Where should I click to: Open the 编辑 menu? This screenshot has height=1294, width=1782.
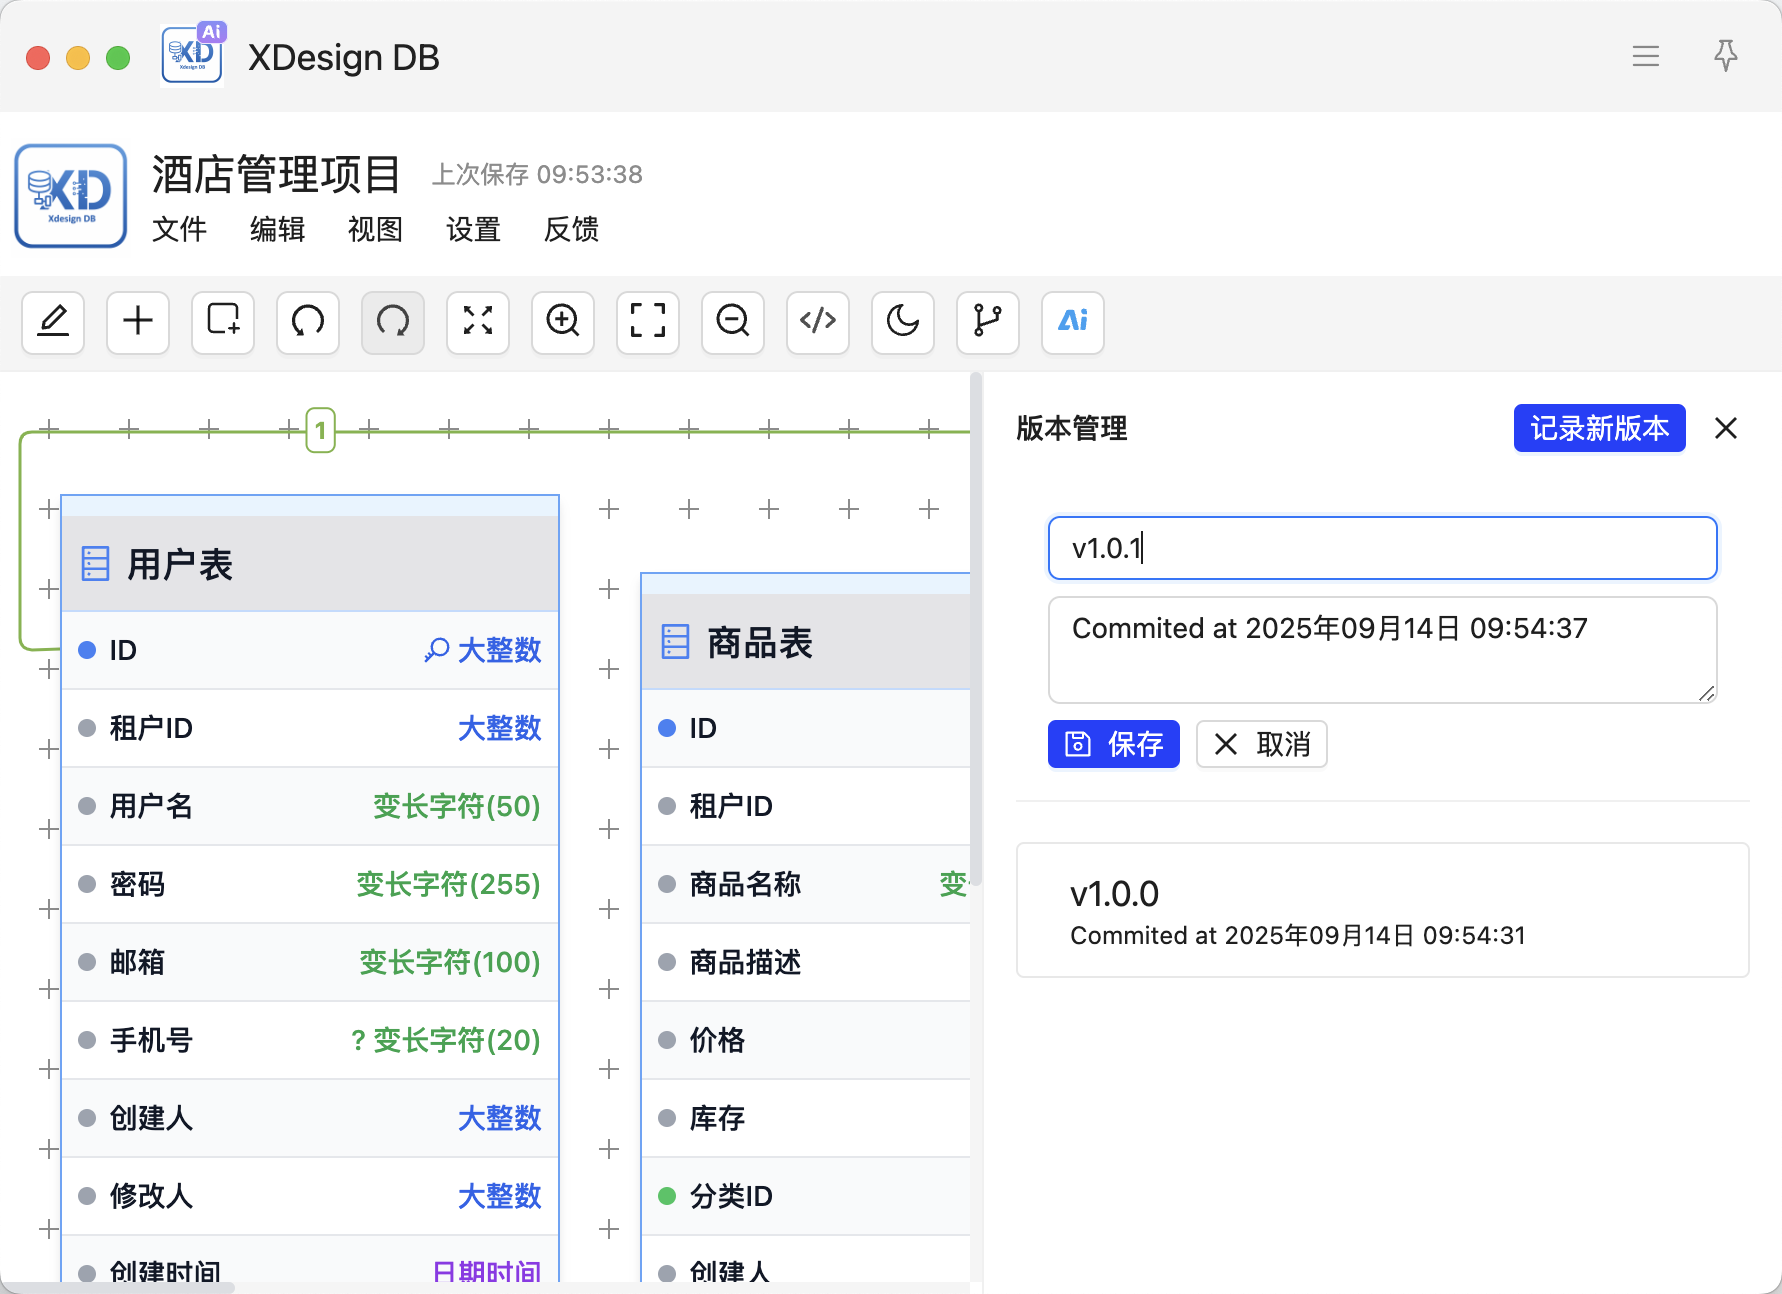click(x=278, y=230)
